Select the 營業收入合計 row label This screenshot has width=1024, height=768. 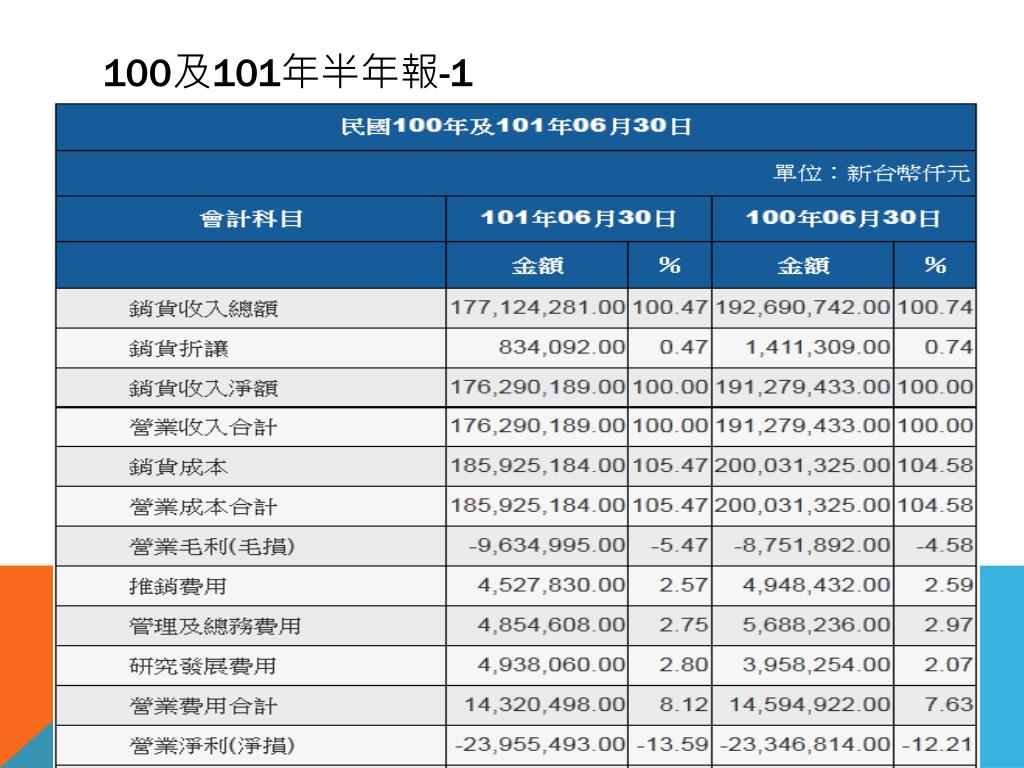203,428
